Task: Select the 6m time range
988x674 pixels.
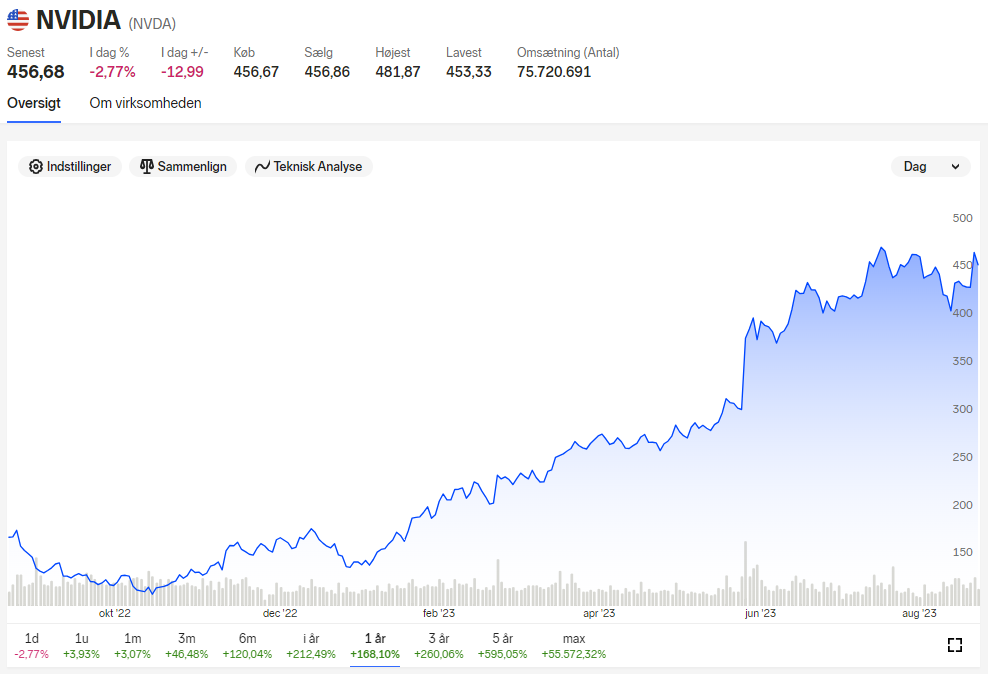Action: pyautogui.click(x=247, y=646)
